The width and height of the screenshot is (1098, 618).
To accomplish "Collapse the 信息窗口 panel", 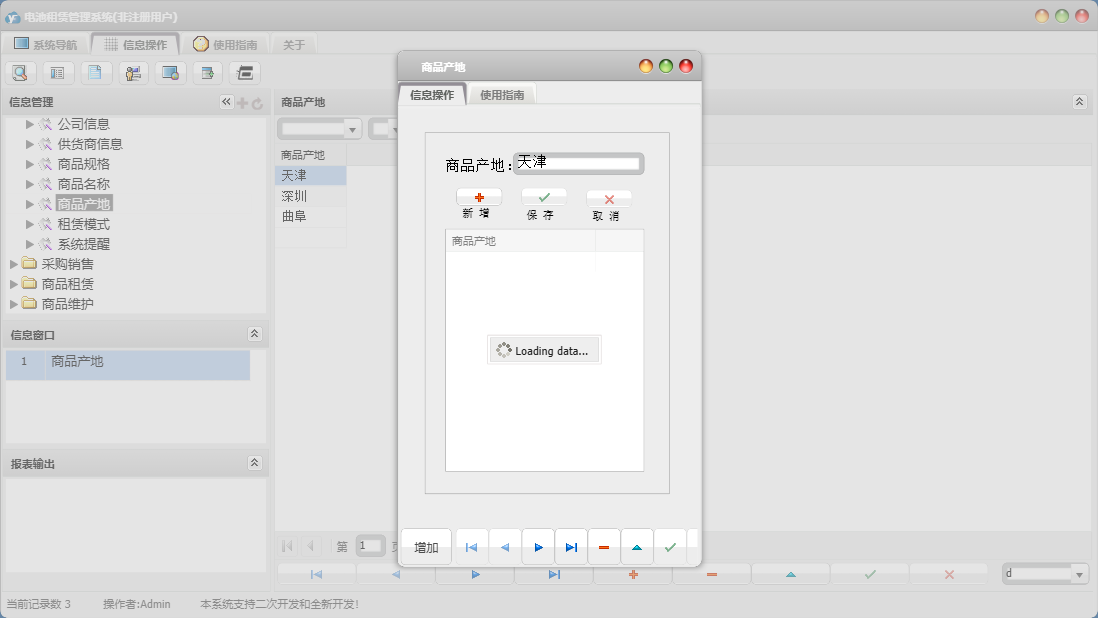I will 254,334.
